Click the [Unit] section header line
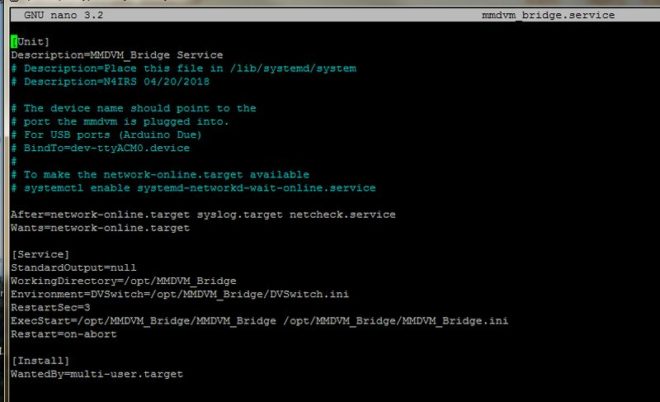Viewport: 660px width, 402px height. pos(30,42)
